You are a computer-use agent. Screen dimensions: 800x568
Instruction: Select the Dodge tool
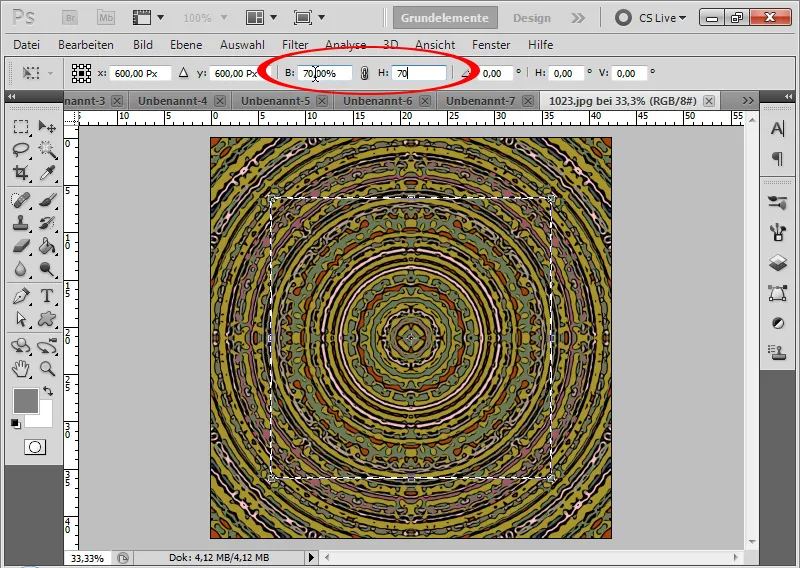(x=47, y=269)
